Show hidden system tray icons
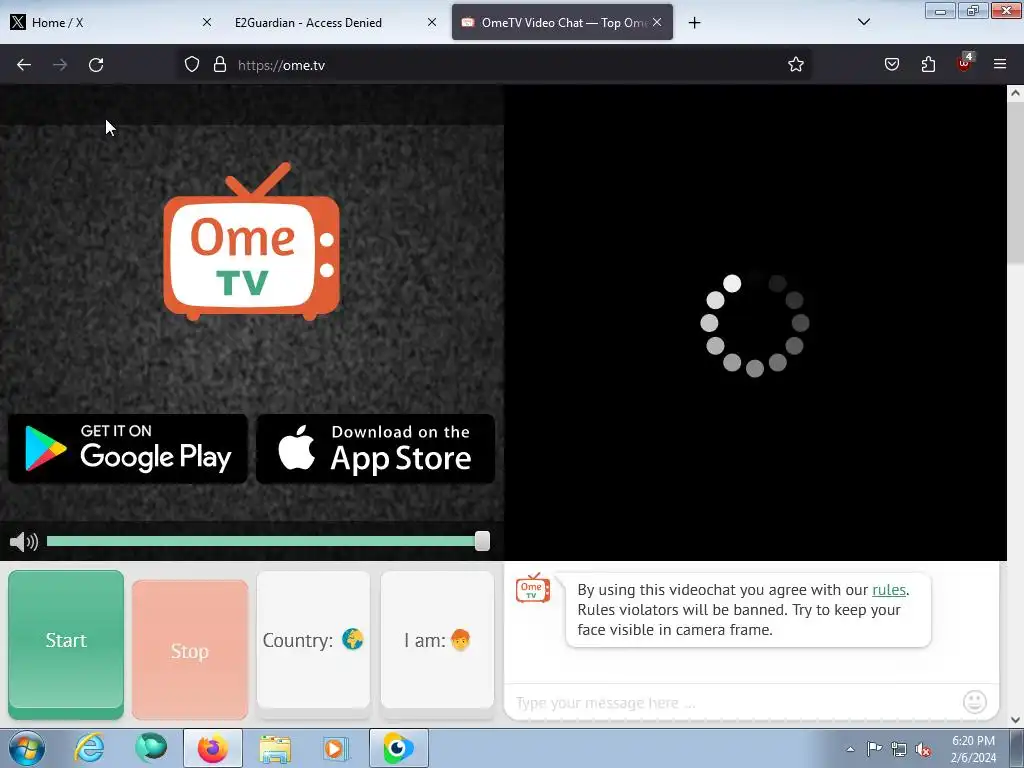1024x768 pixels. tap(850, 749)
